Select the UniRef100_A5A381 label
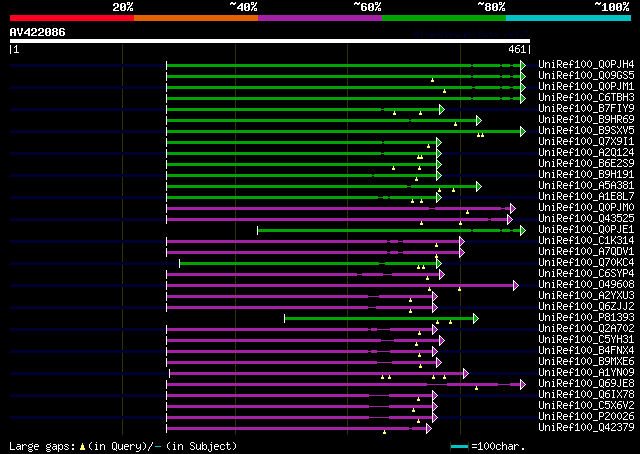Image resolution: width=640 pixels, height=454 pixels. pos(586,186)
